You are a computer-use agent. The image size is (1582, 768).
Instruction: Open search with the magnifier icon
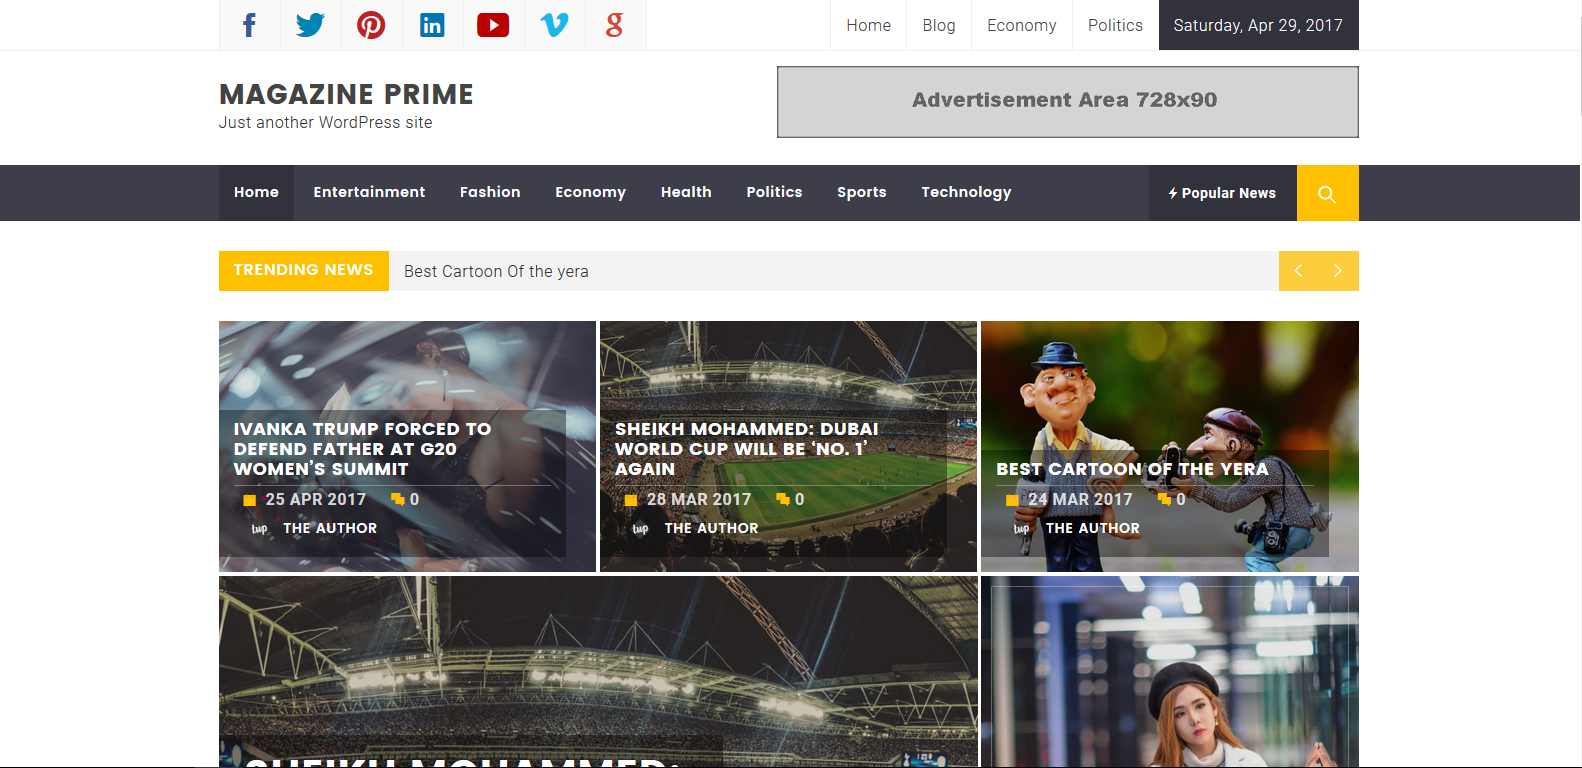pyautogui.click(x=1327, y=193)
